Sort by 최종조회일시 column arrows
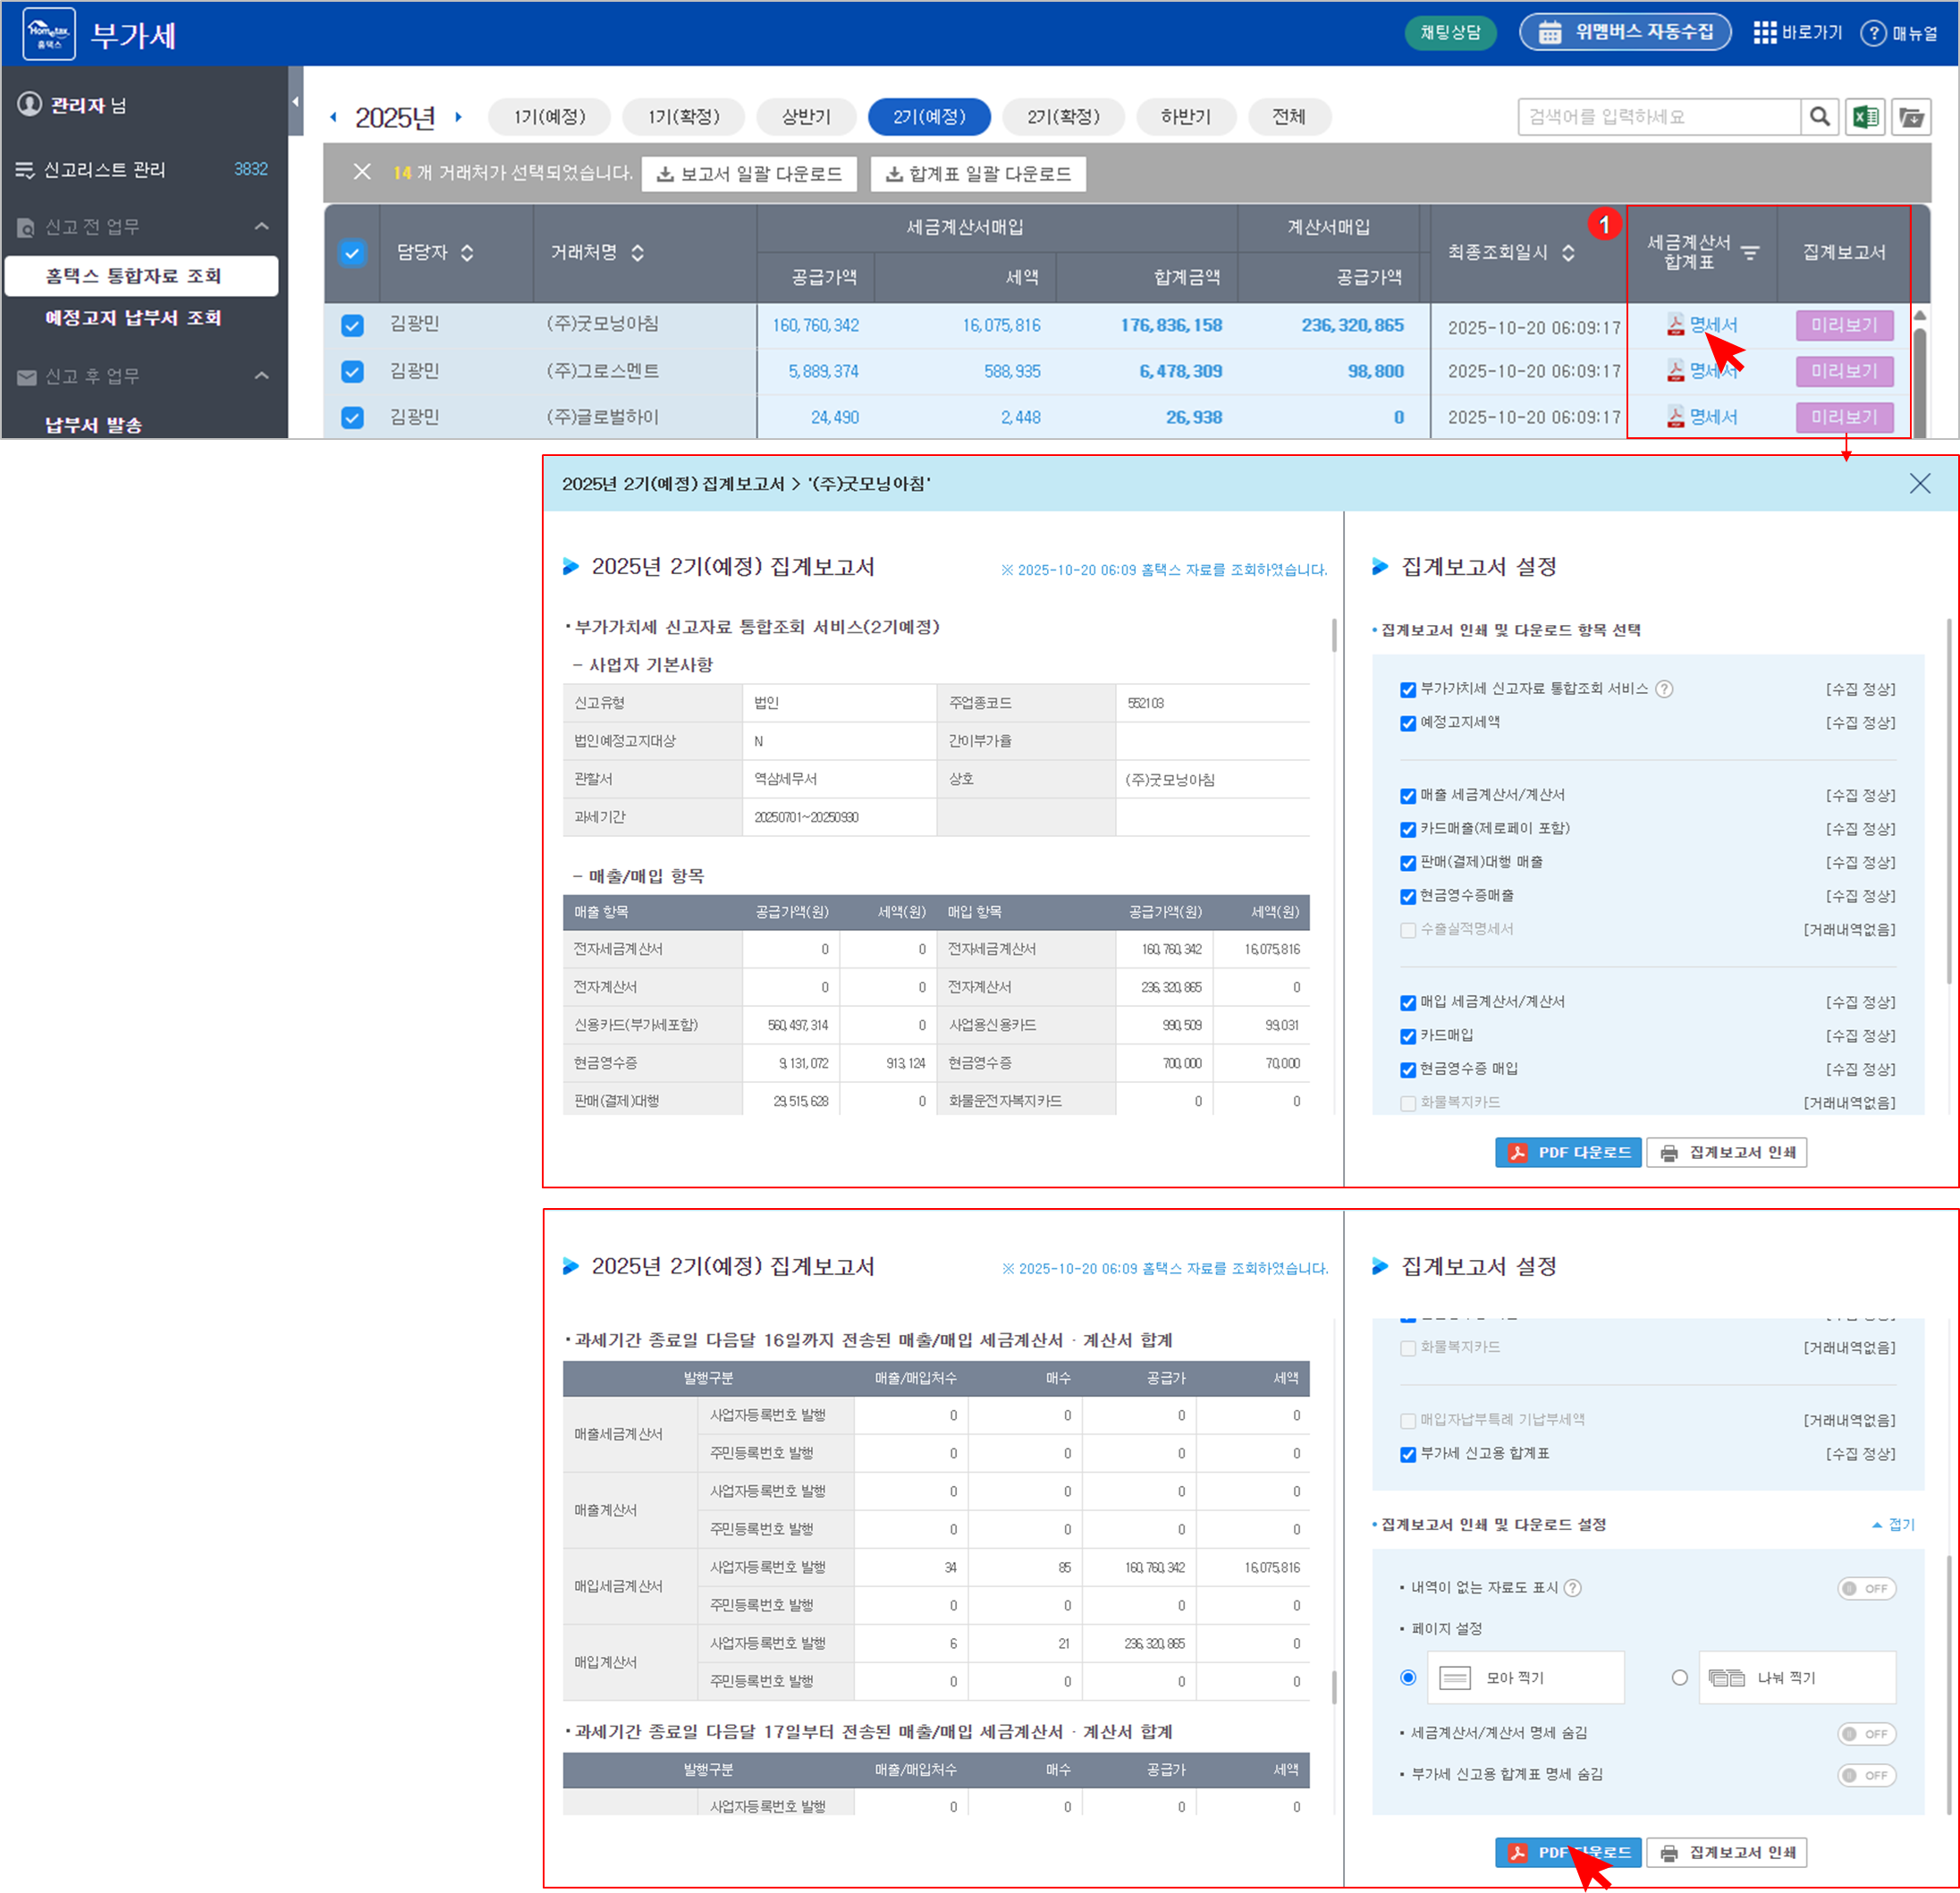1960x1893 pixels. coord(1568,253)
